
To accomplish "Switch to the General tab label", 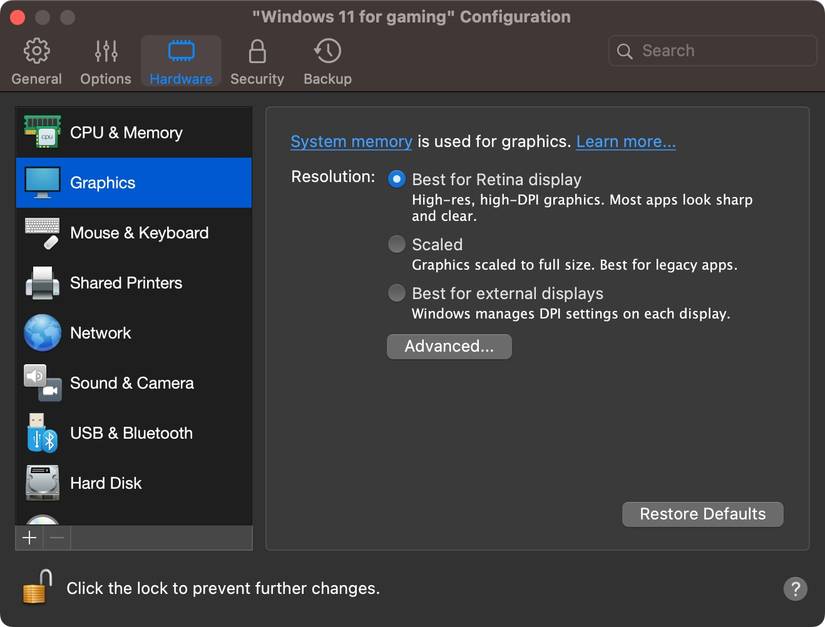I will (x=36, y=79).
